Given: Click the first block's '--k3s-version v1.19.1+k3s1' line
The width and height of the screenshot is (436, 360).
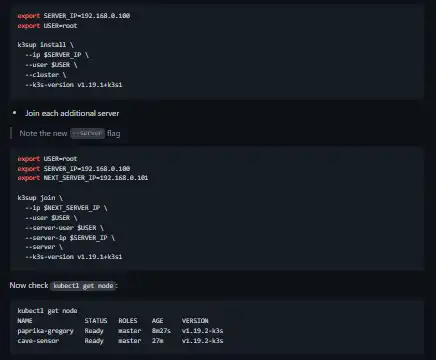Looking at the screenshot, I should point(74,85).
